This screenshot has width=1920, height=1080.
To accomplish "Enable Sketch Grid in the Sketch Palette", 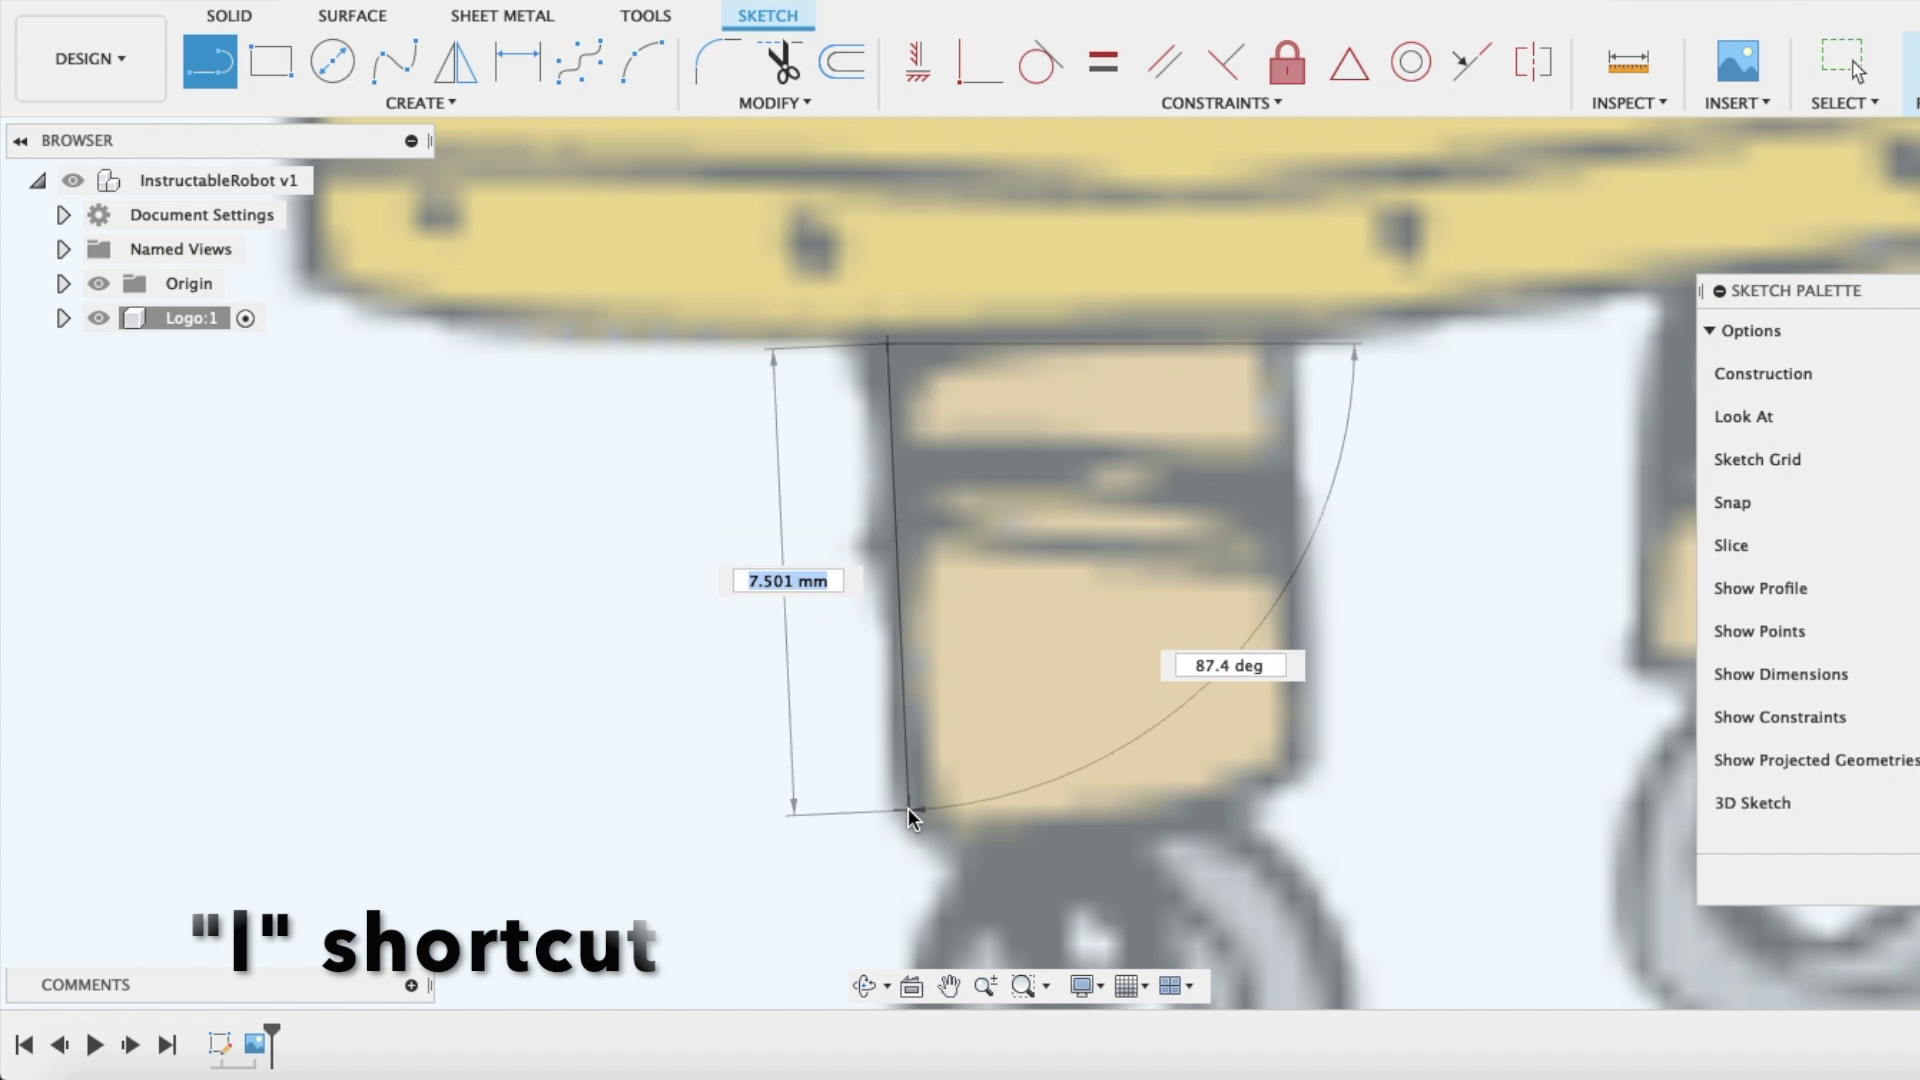I will tap(1757, 459).
